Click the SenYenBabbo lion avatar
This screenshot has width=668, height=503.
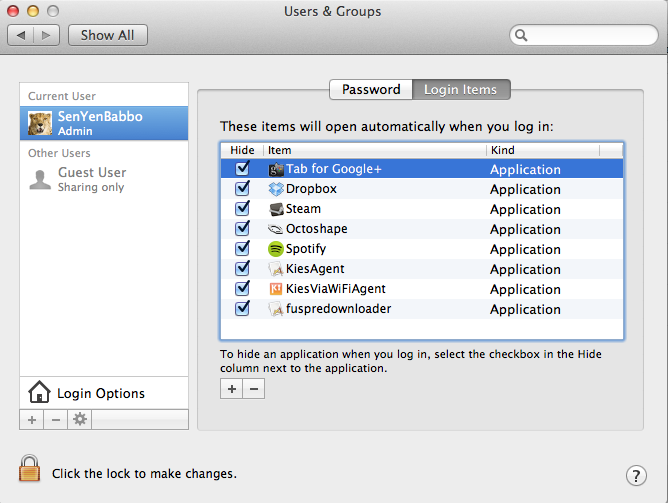pos(40,123)
